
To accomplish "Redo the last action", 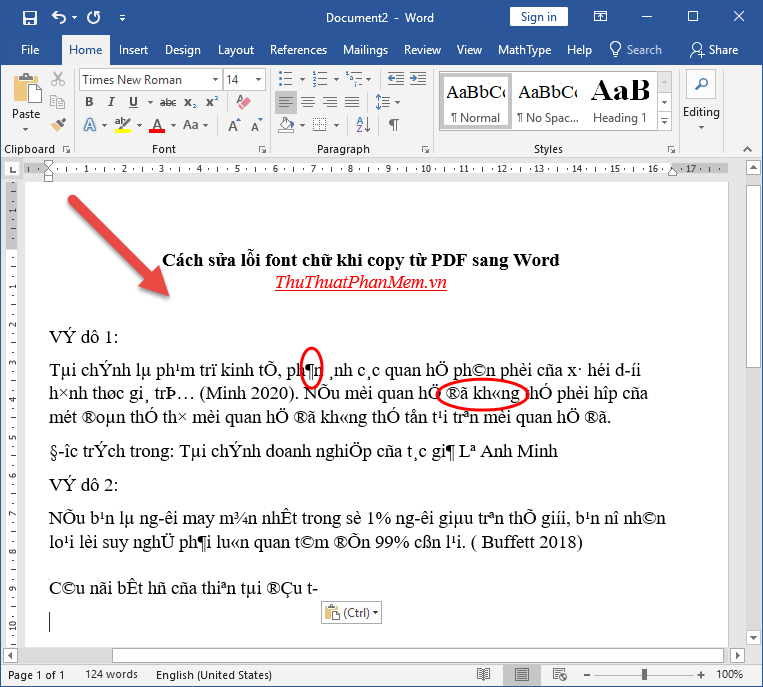I will tap(93, 18).
